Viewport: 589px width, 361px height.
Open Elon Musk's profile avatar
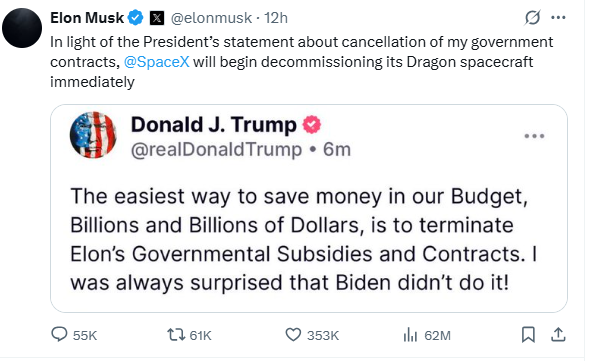22,28
